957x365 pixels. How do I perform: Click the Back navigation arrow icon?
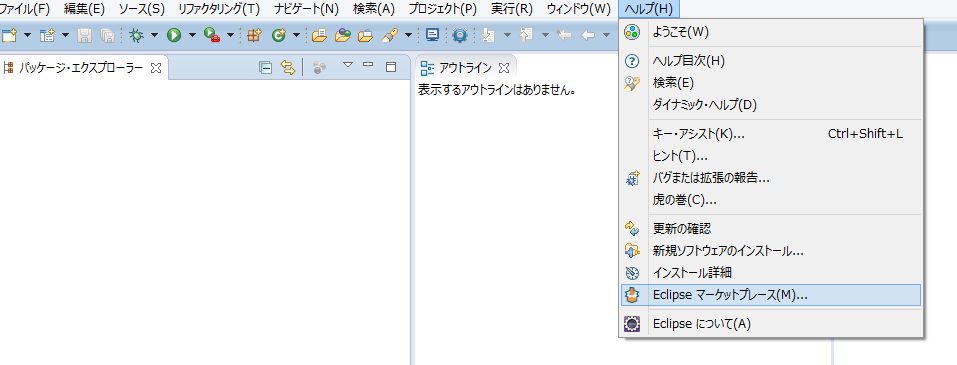tap(588, 35)
